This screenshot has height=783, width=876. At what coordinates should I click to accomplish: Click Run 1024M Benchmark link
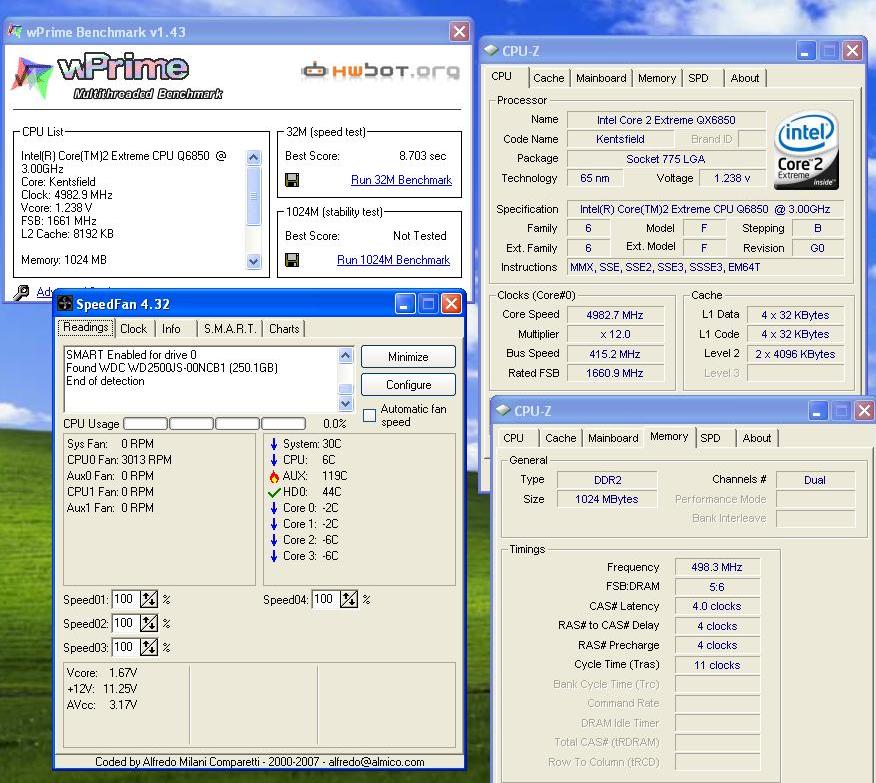[x=393, y=260]
